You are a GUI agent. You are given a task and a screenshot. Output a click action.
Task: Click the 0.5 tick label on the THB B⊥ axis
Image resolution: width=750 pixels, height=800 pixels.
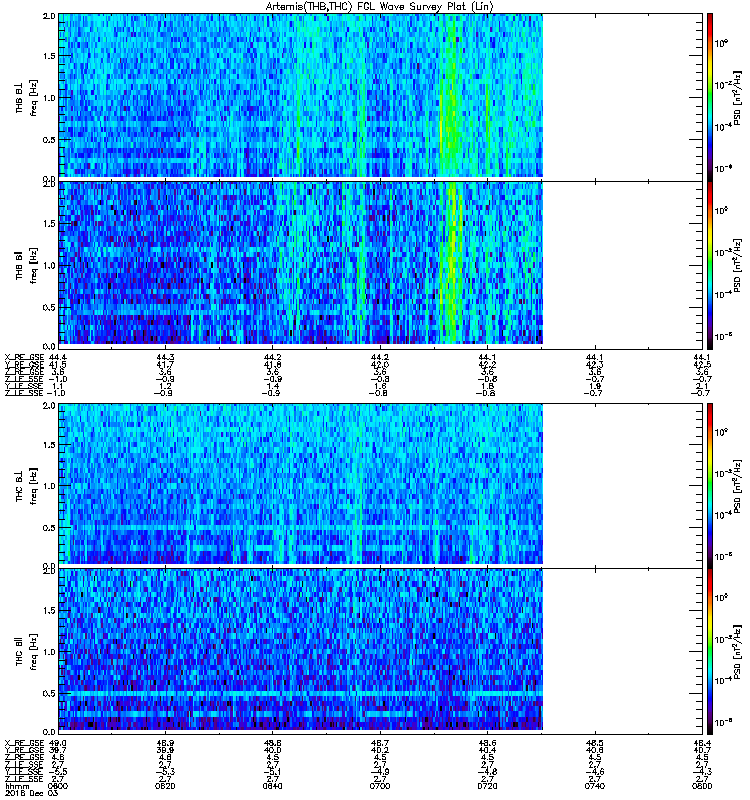(49, 140)
